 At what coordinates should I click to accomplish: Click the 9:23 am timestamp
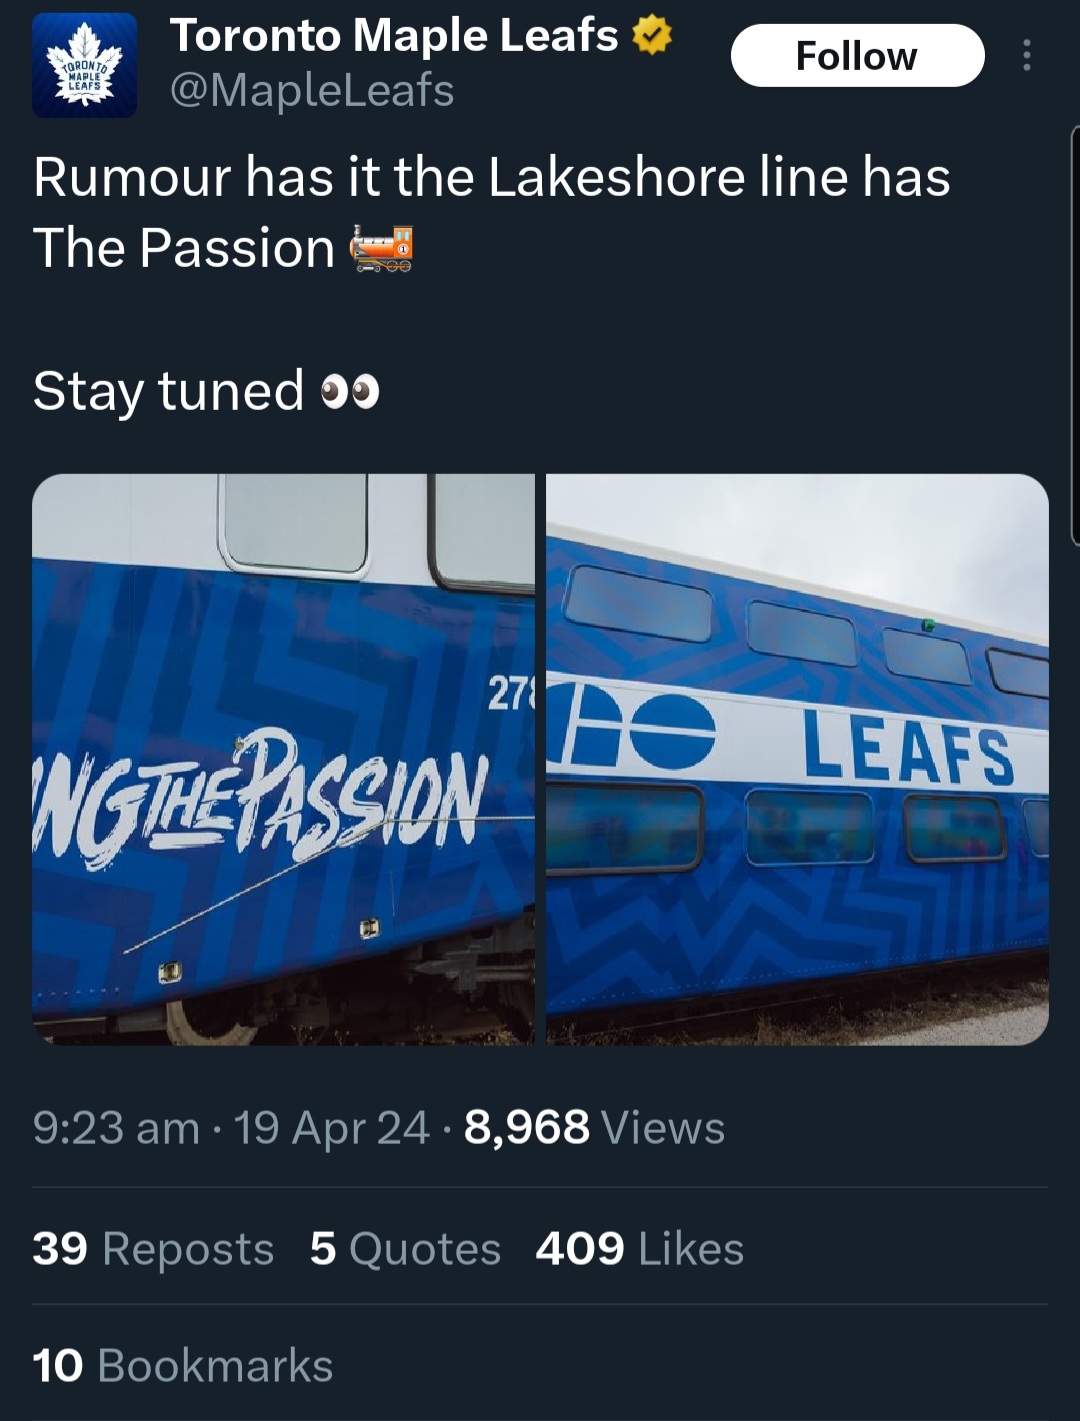(x=116, y=1128)
